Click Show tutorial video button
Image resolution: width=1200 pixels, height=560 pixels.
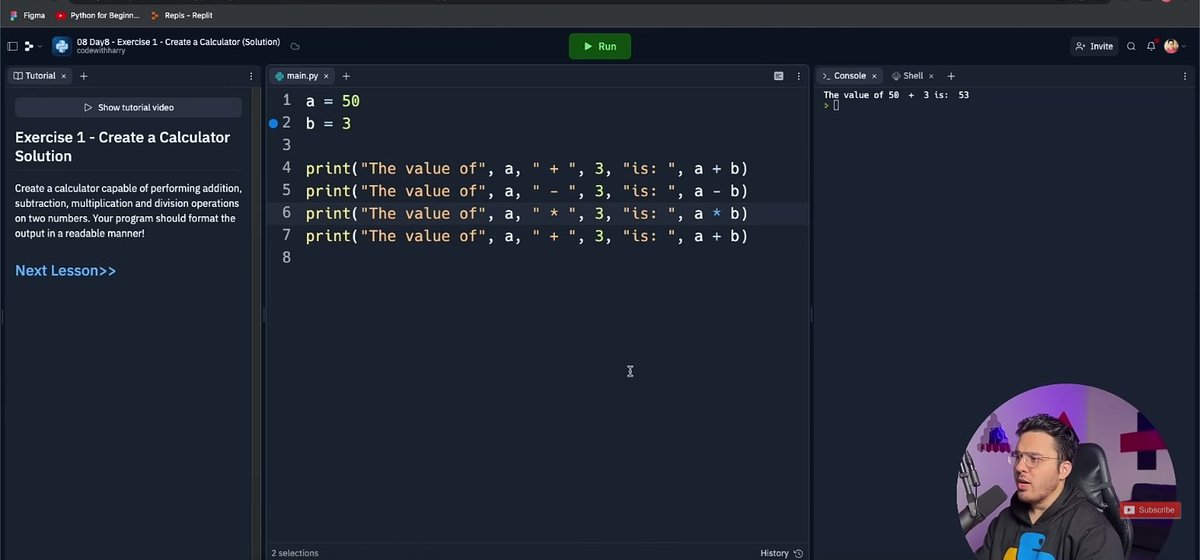click(129, 107)
